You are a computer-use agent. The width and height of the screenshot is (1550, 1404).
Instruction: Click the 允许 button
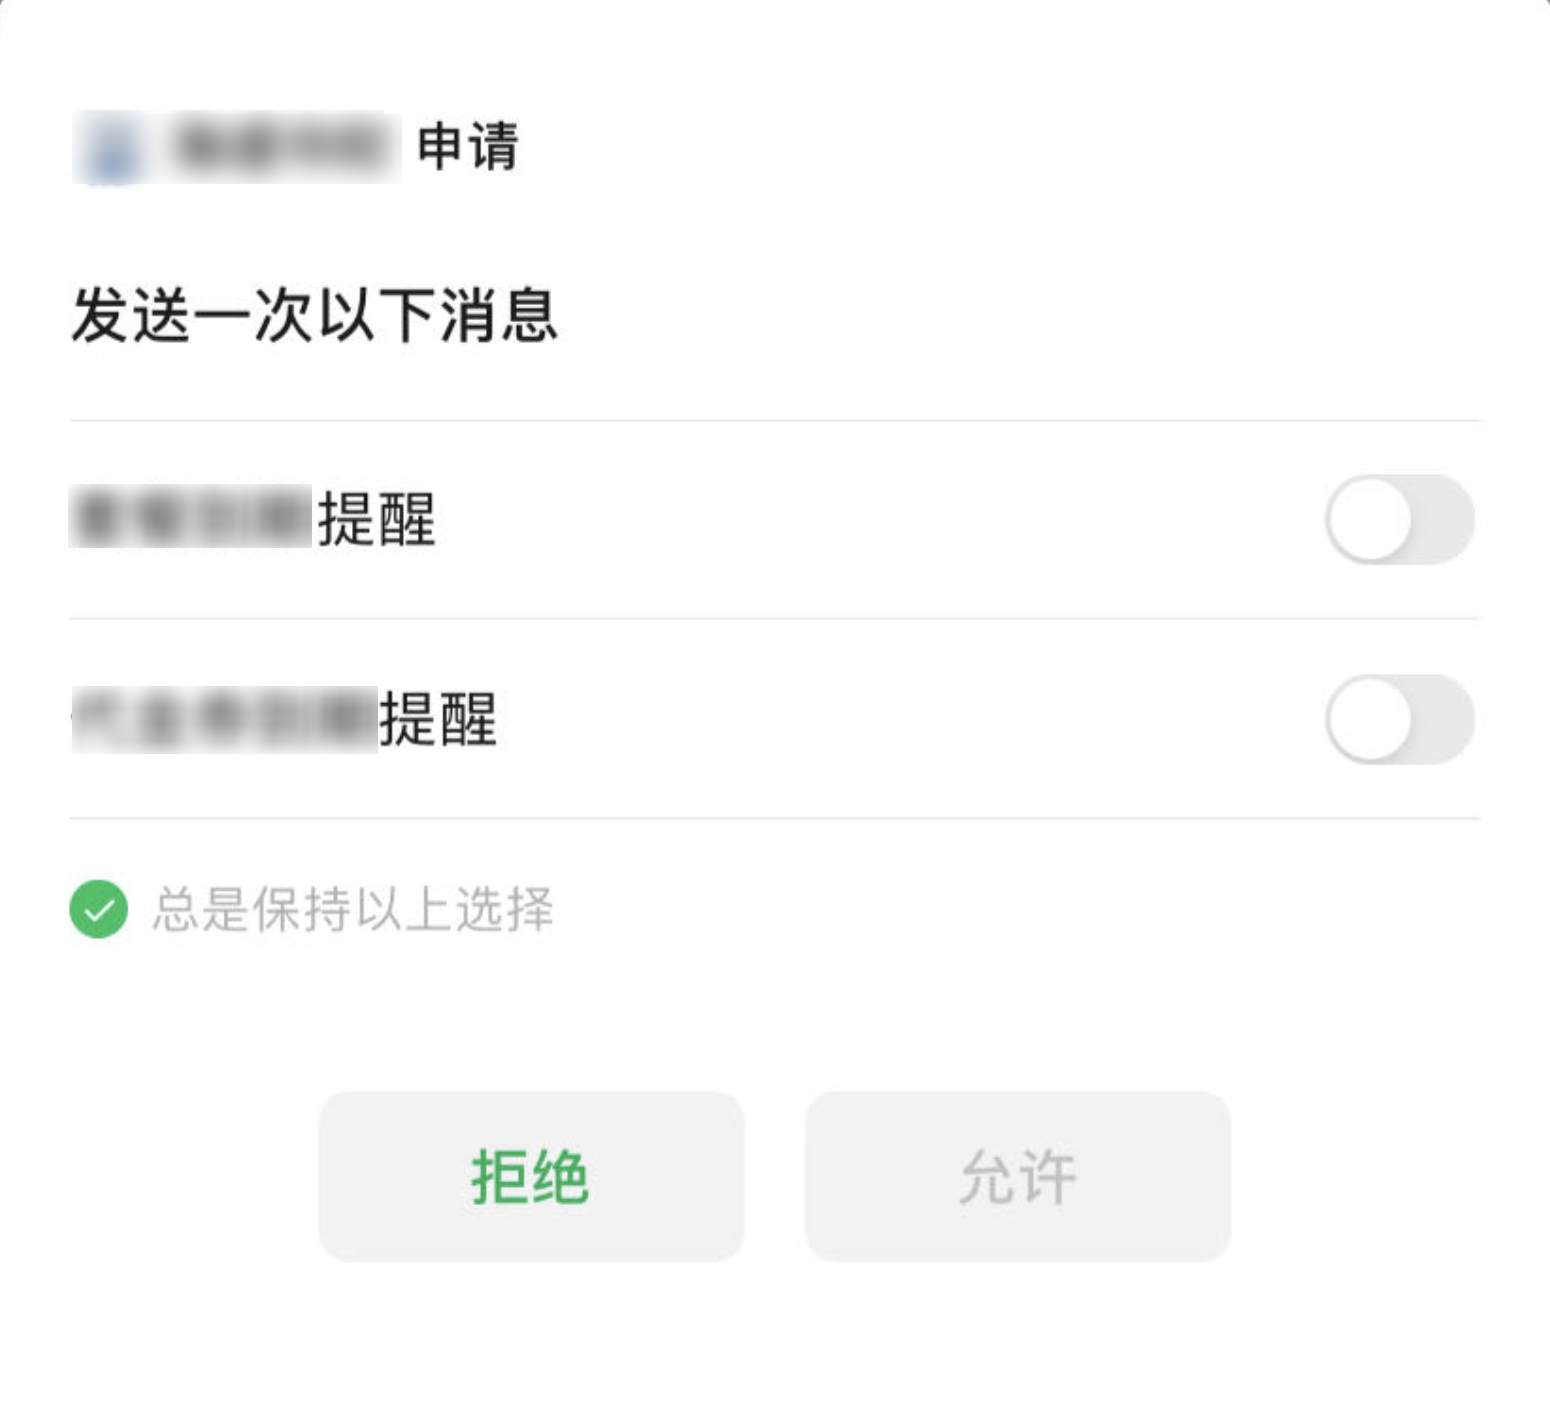click(x=1018, y=1176)
